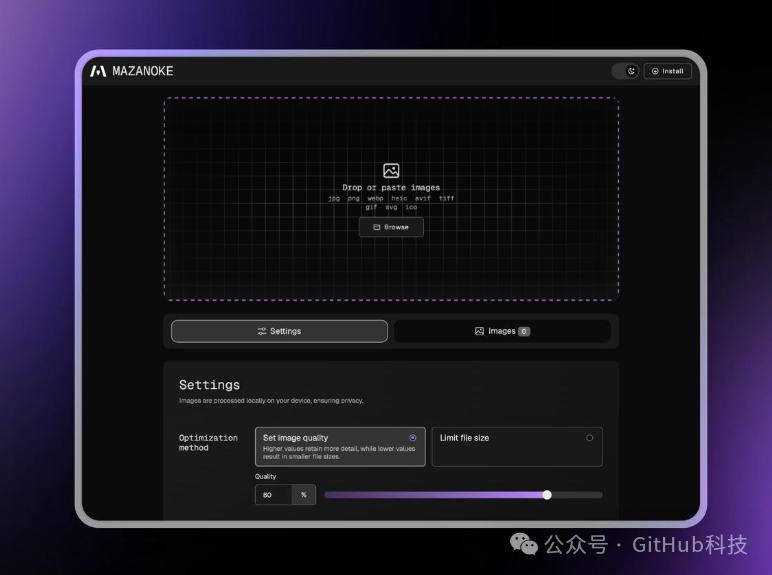This screenshot has width=772, height=575.
Task: Click the MAZANOKE logo icon
Action: click(98, 71)
